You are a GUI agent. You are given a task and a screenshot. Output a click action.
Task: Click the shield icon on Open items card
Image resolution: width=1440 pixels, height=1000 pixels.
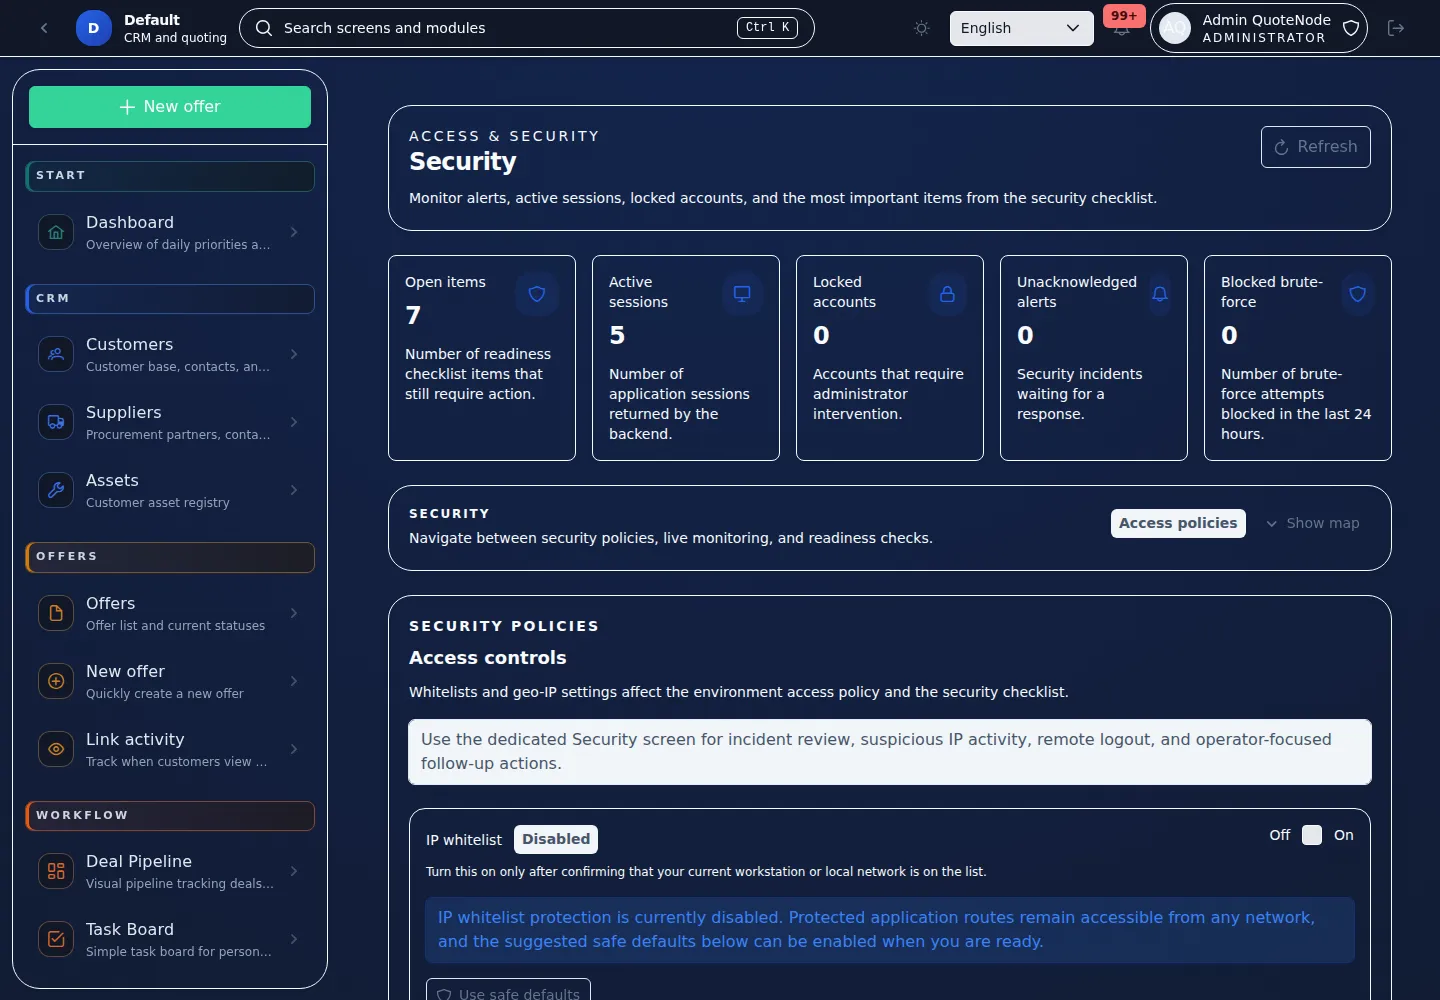537,294
